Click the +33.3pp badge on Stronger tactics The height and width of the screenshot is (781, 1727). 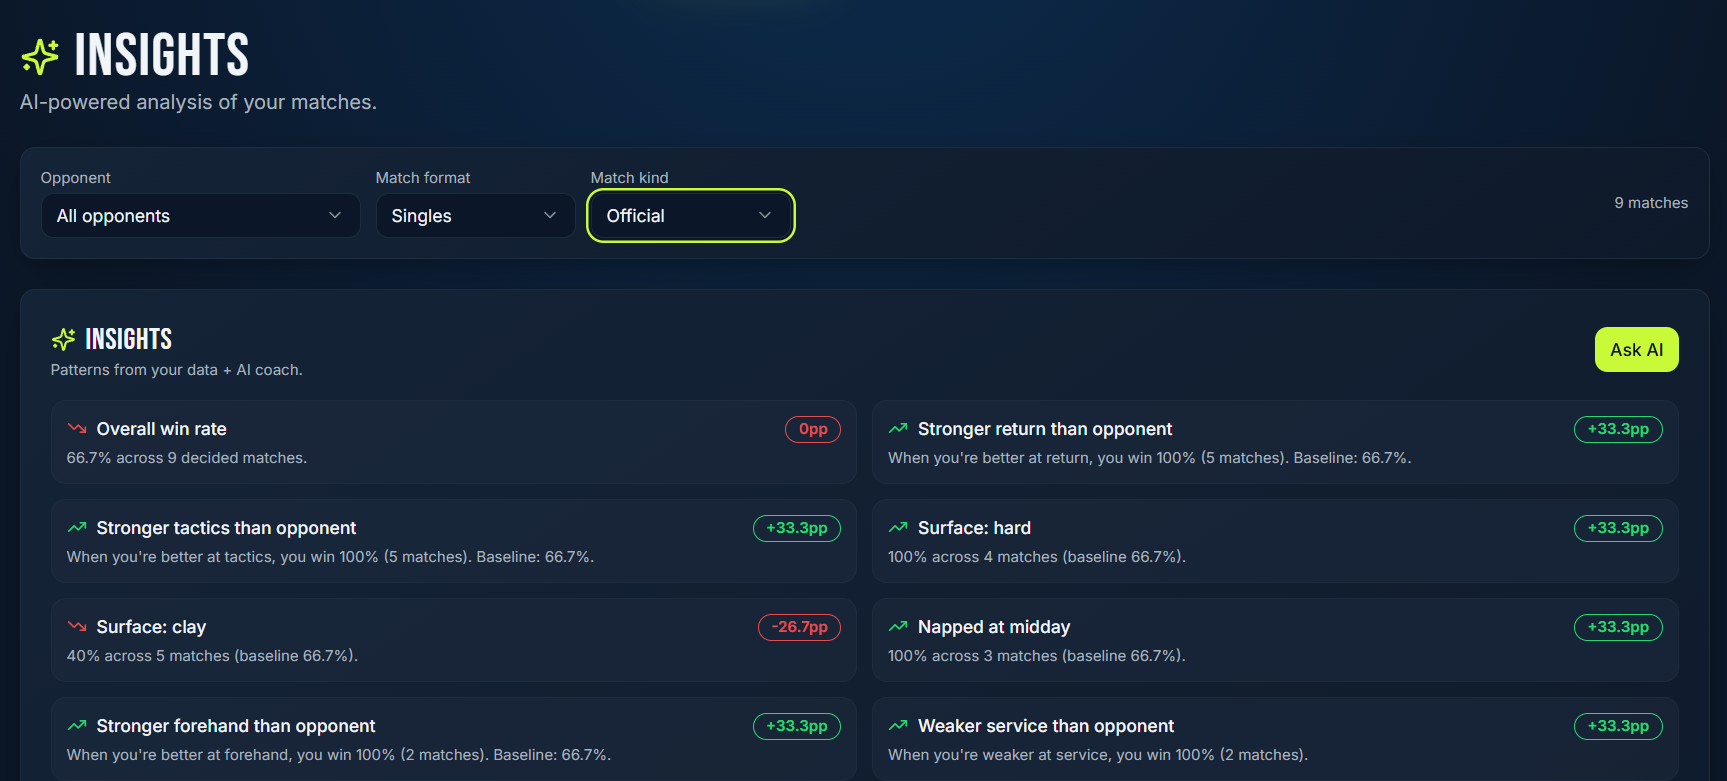click(797, 528)
